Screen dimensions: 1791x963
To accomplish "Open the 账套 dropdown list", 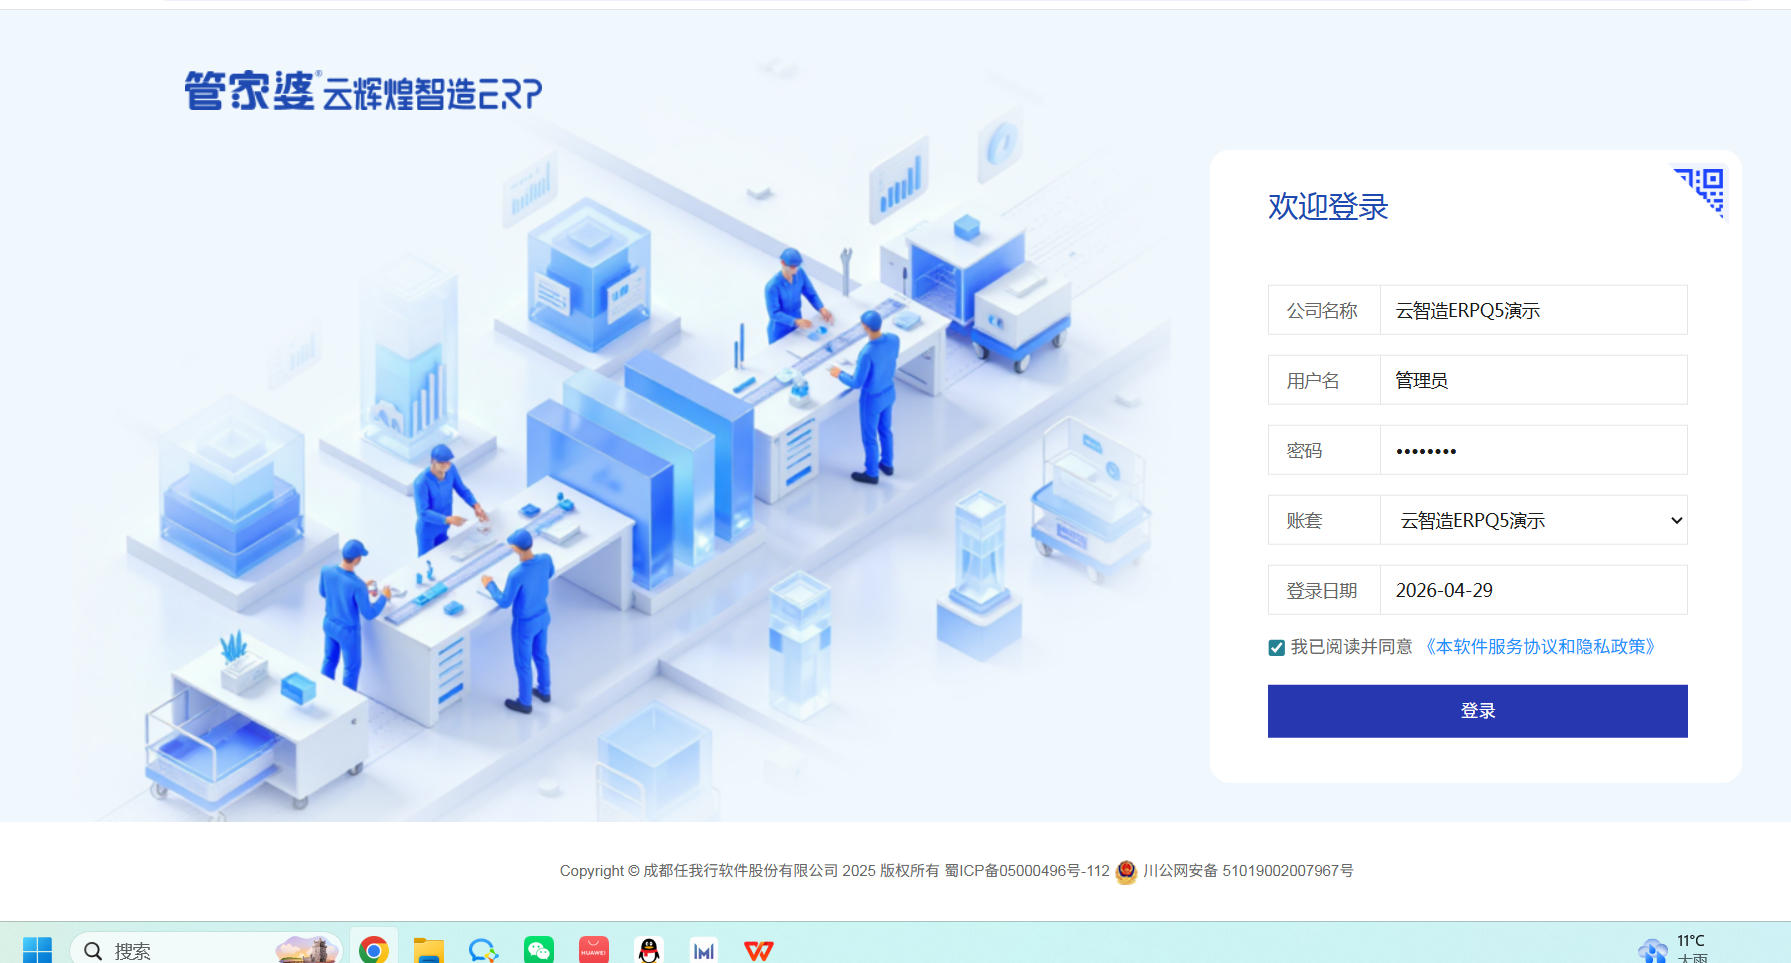I will [x=1533, y=520].
